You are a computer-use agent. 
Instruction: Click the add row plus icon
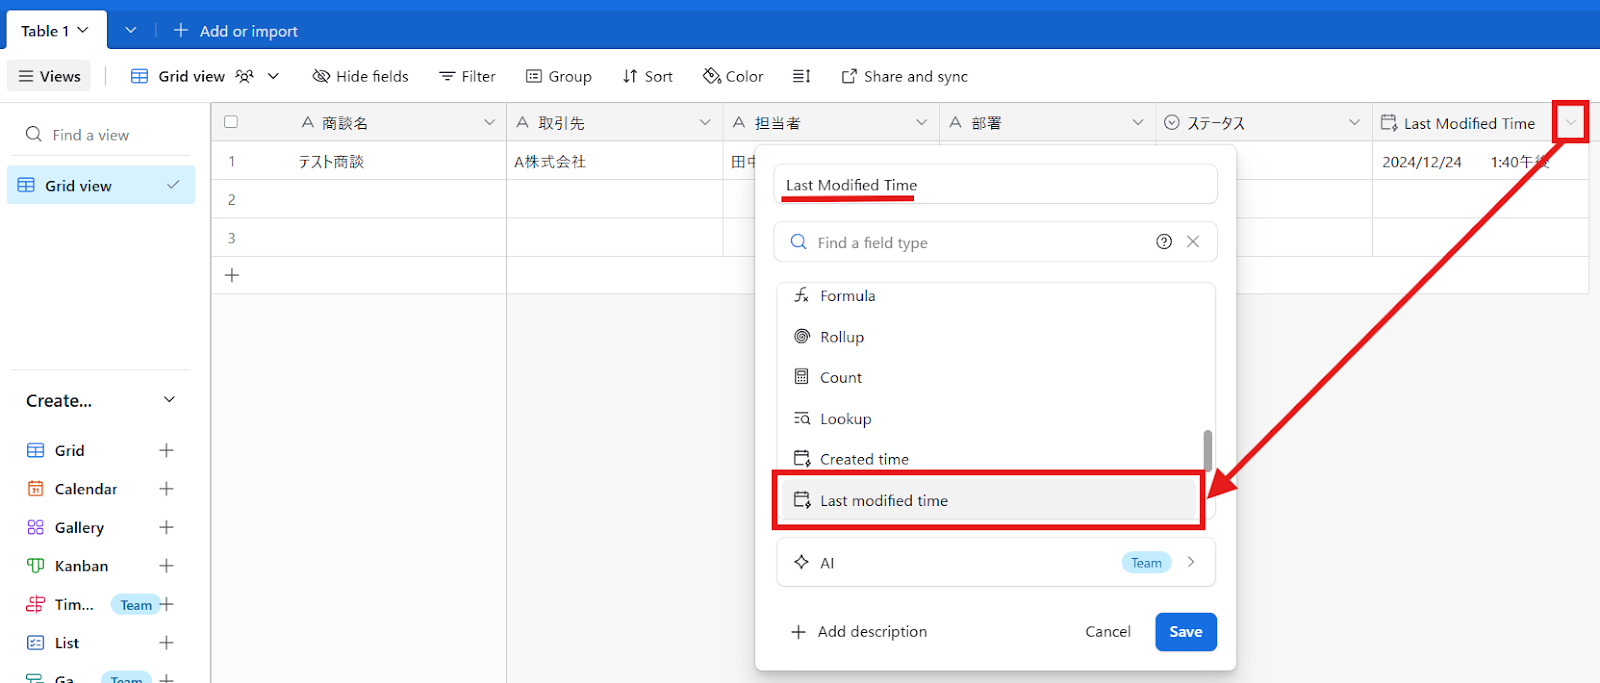click(x=232, y=275)
